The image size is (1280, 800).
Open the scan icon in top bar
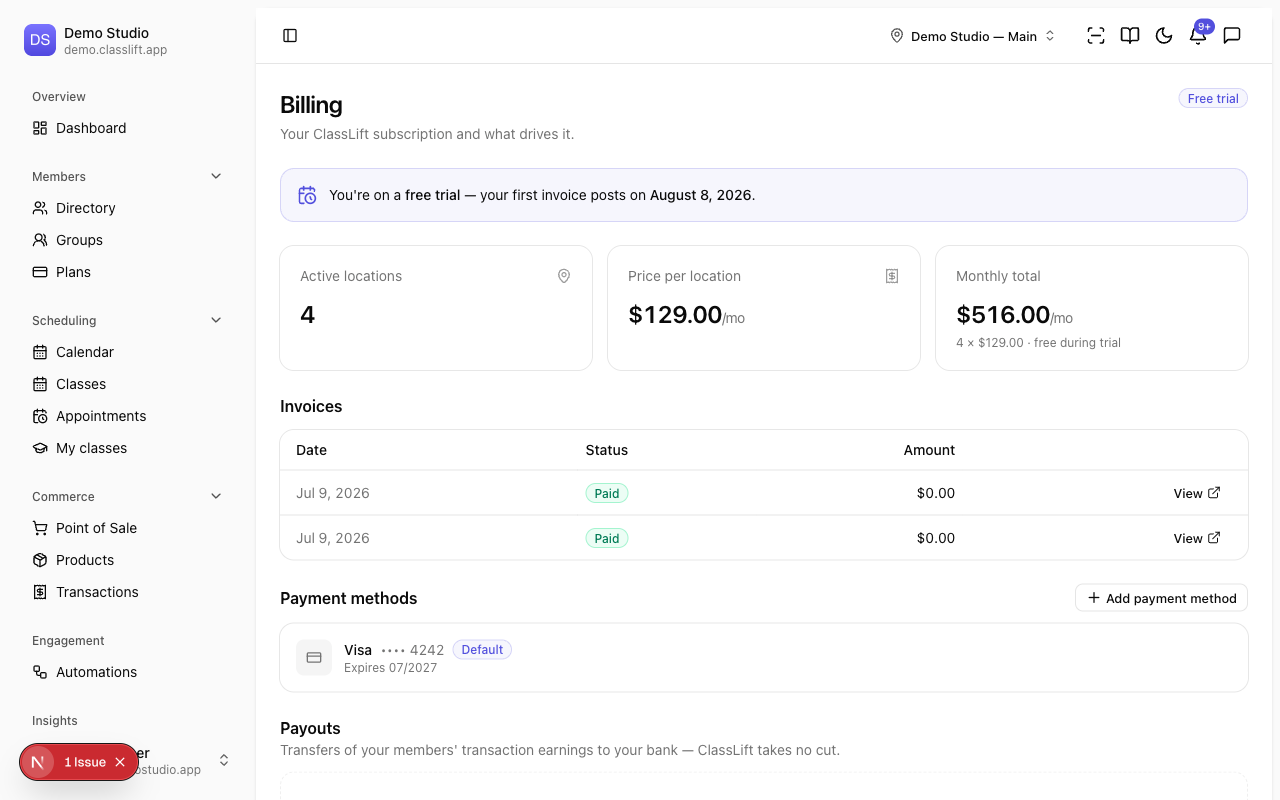click(x=1096, y=36)
